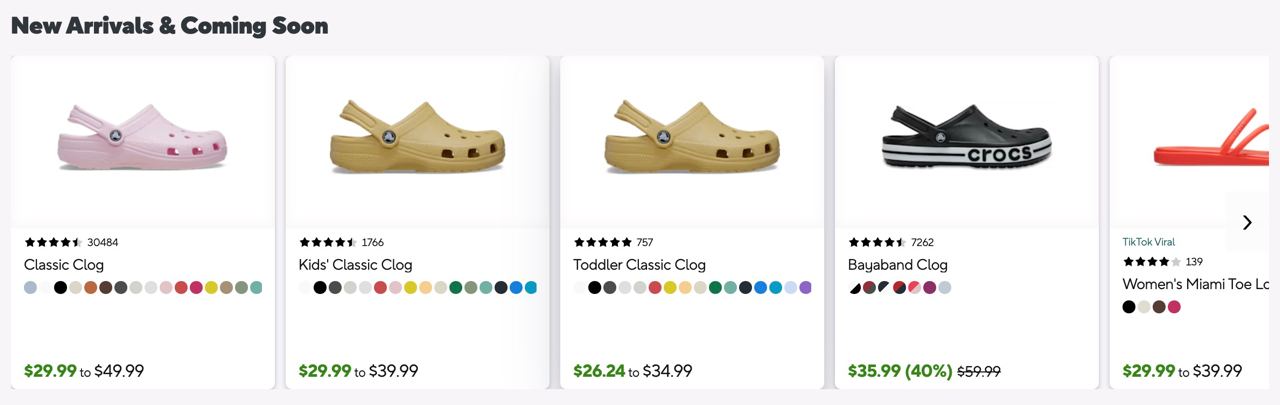Pick the purple swatch for Toddler Classic Clog
Image resolution: width=1280 pixels, height=405 pixels.
coord(805,288)
